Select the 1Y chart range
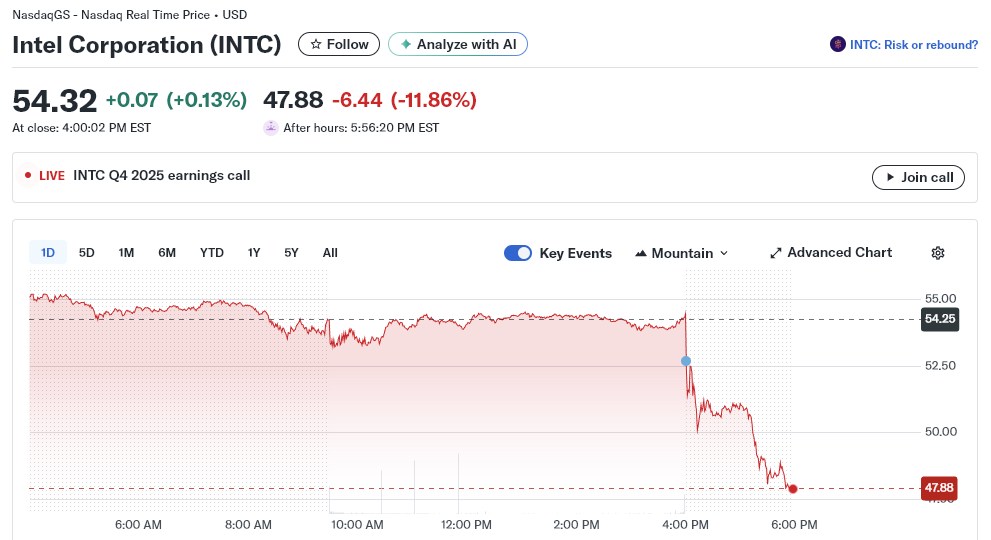This screenshot has height=540, width=991. click(254, 253)
